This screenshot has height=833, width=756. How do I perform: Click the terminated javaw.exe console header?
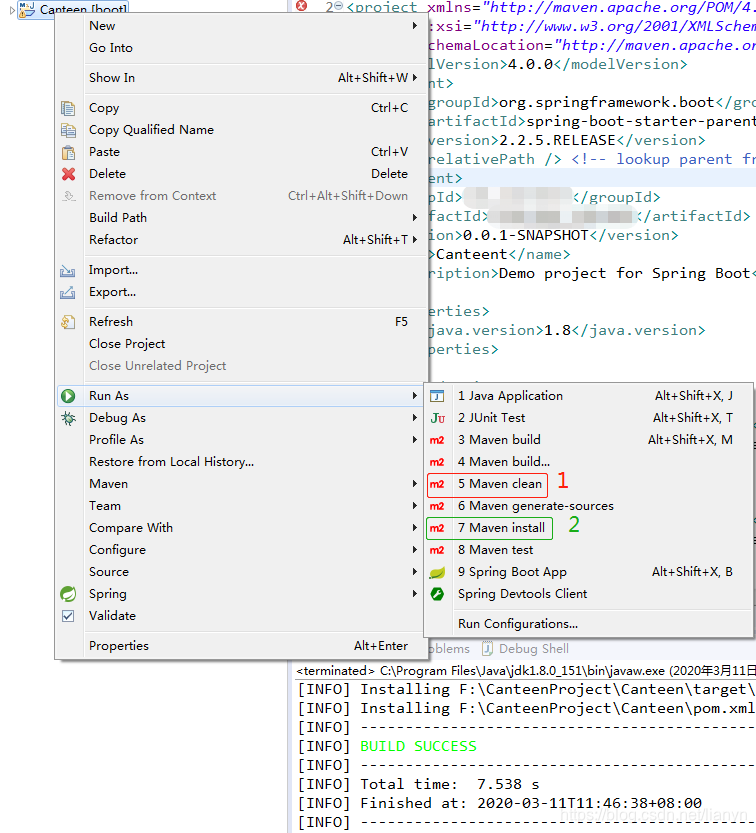(x=526, y=671)
